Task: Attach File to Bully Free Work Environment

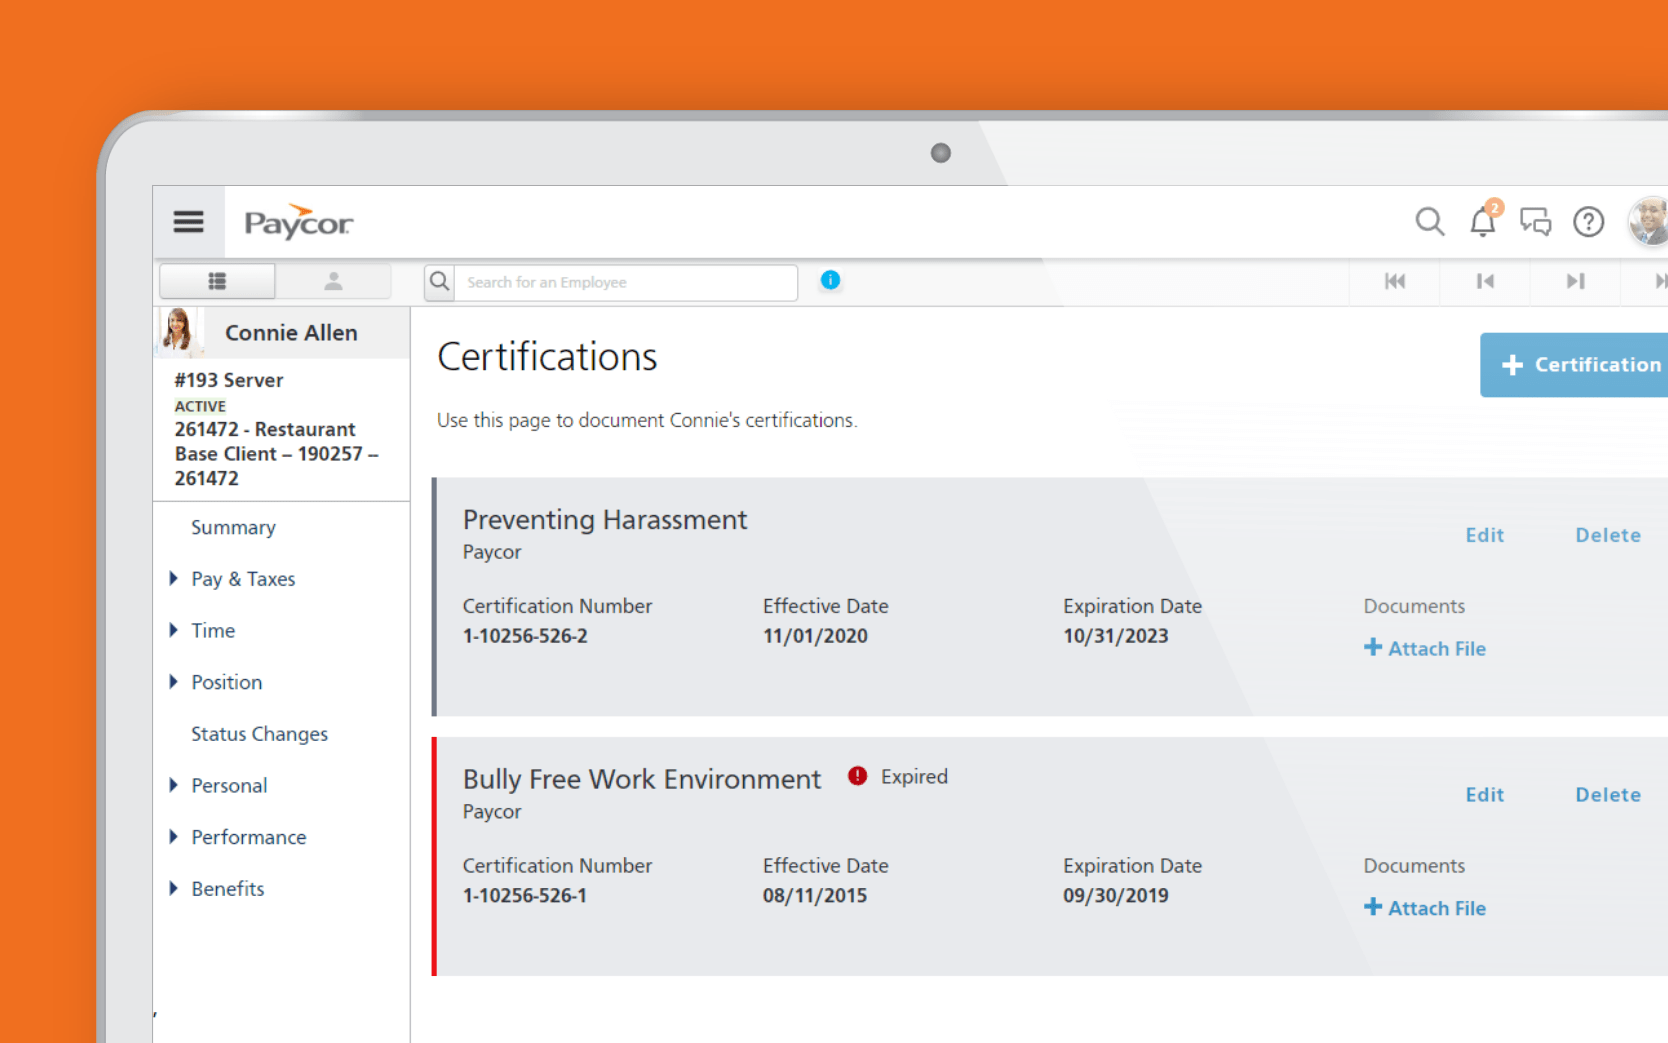Action: 1425,908
